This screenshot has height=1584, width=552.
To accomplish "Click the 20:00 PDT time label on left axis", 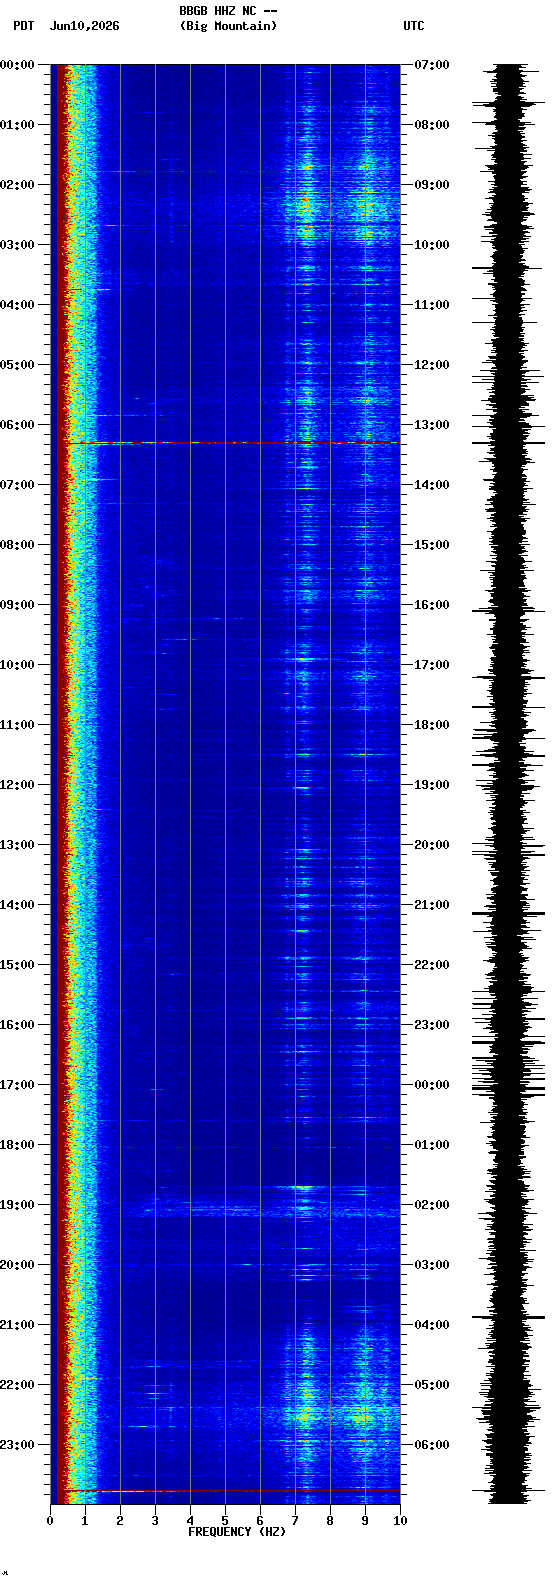I will click(x=17, y=1265).
